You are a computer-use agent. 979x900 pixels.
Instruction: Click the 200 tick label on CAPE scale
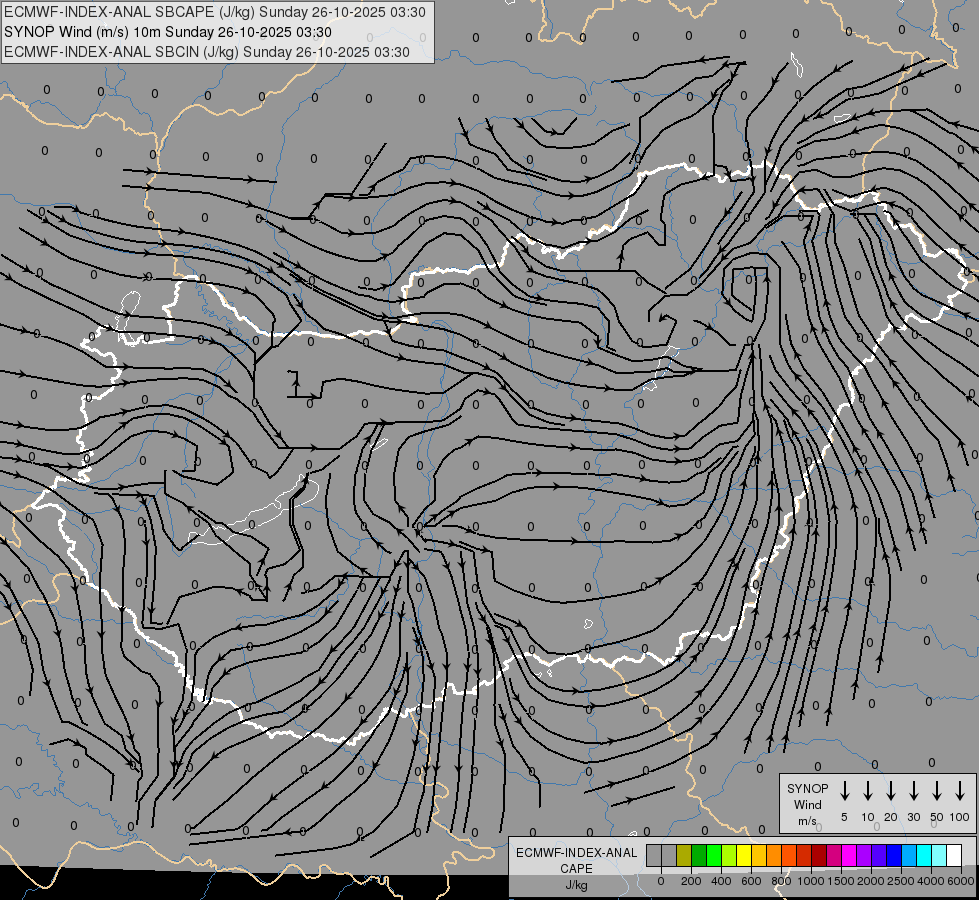tap(691, 881)
